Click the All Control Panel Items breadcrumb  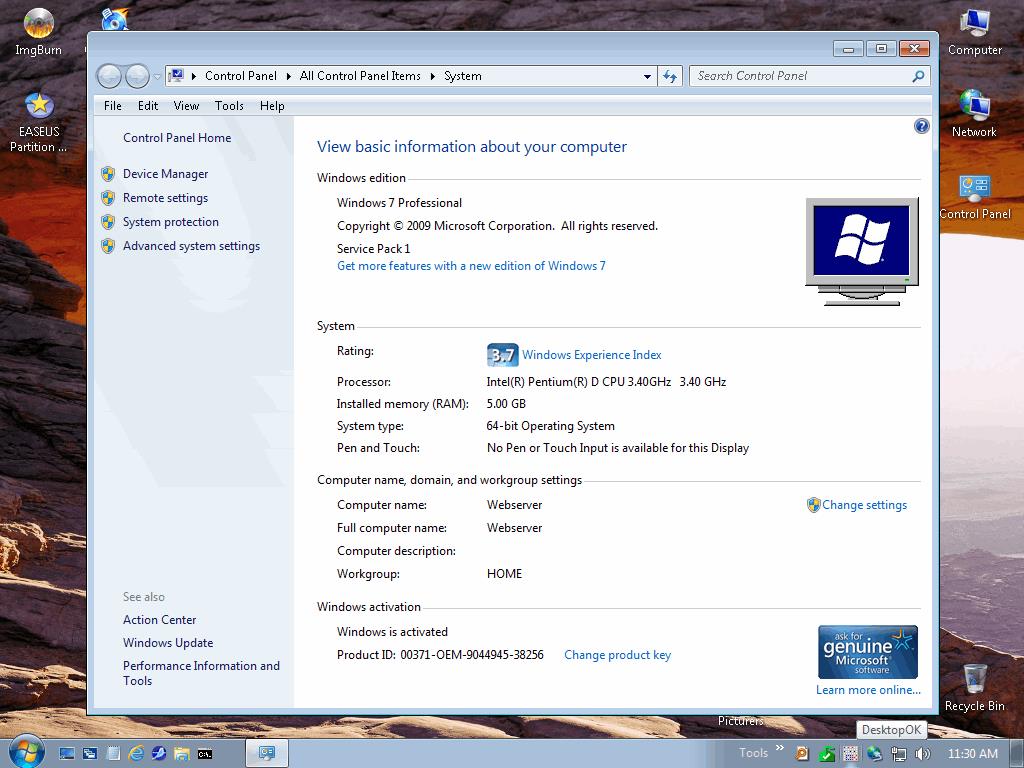click(360, 76)
